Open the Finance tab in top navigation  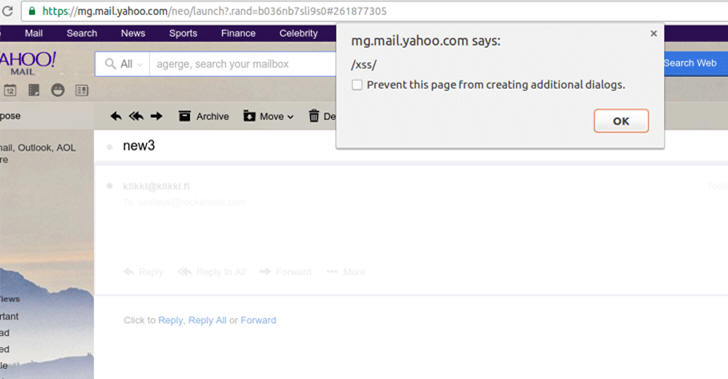tap(238, 33)
